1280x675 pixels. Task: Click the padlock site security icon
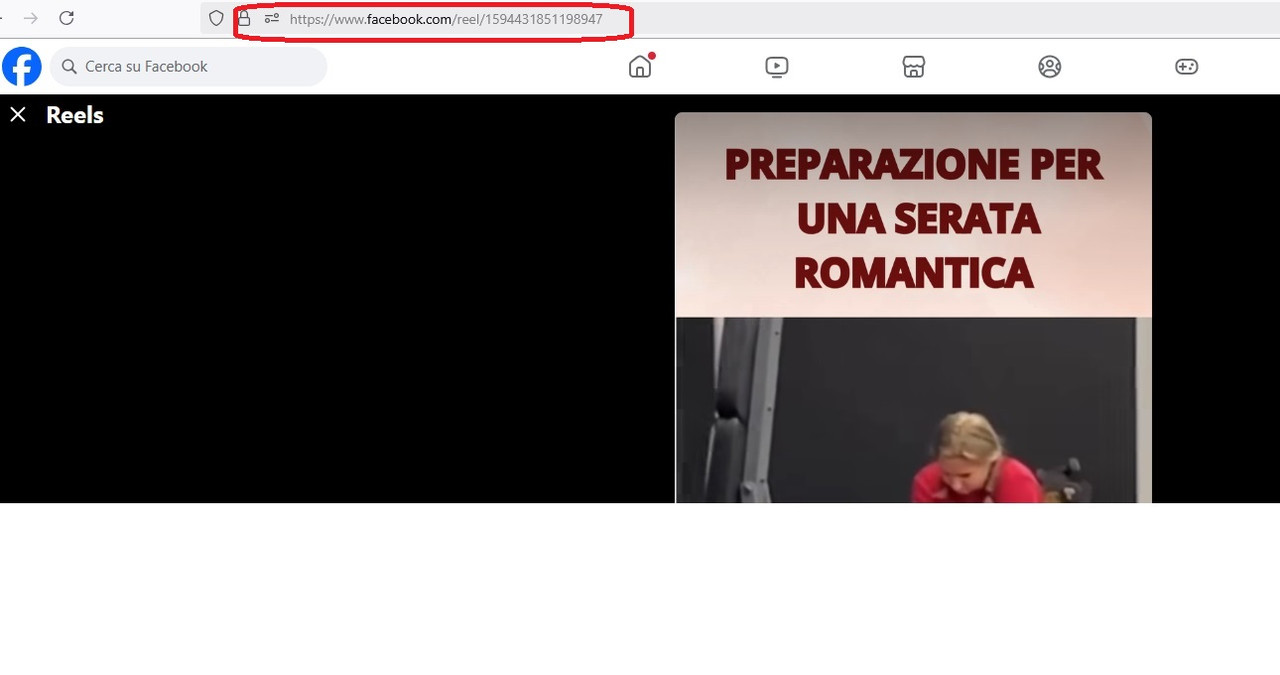244,18
